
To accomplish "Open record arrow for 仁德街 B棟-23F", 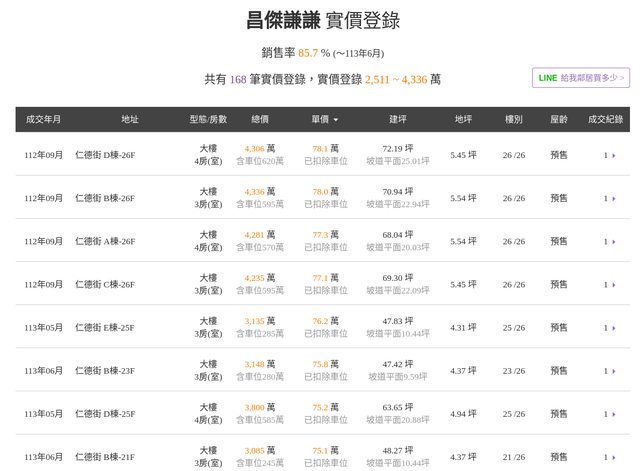I will 609,370.
